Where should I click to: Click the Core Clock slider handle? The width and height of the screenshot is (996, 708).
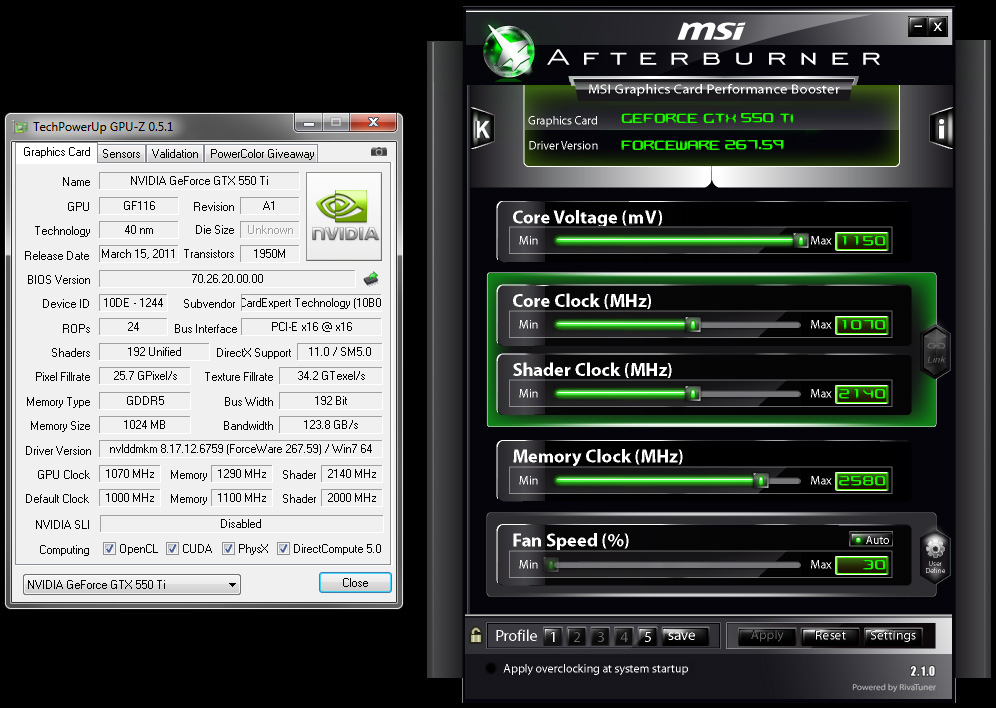tap(694, 324)
